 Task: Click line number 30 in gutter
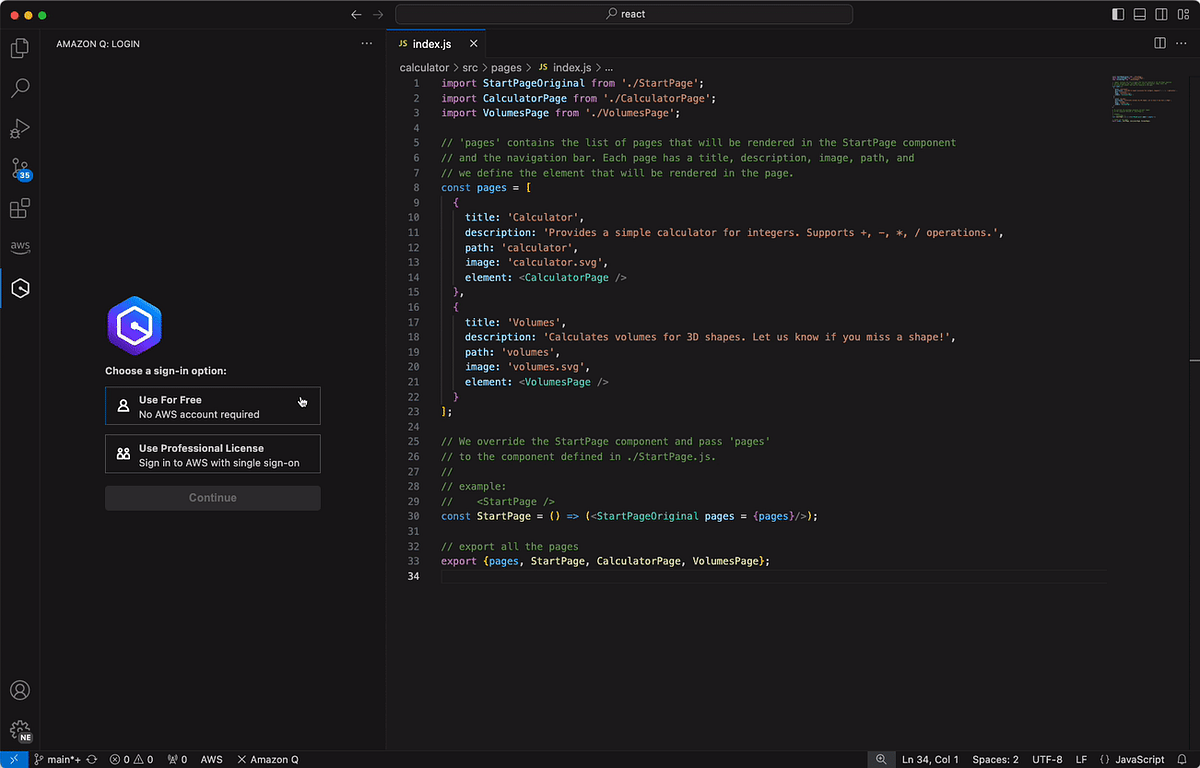click(413, 517)
